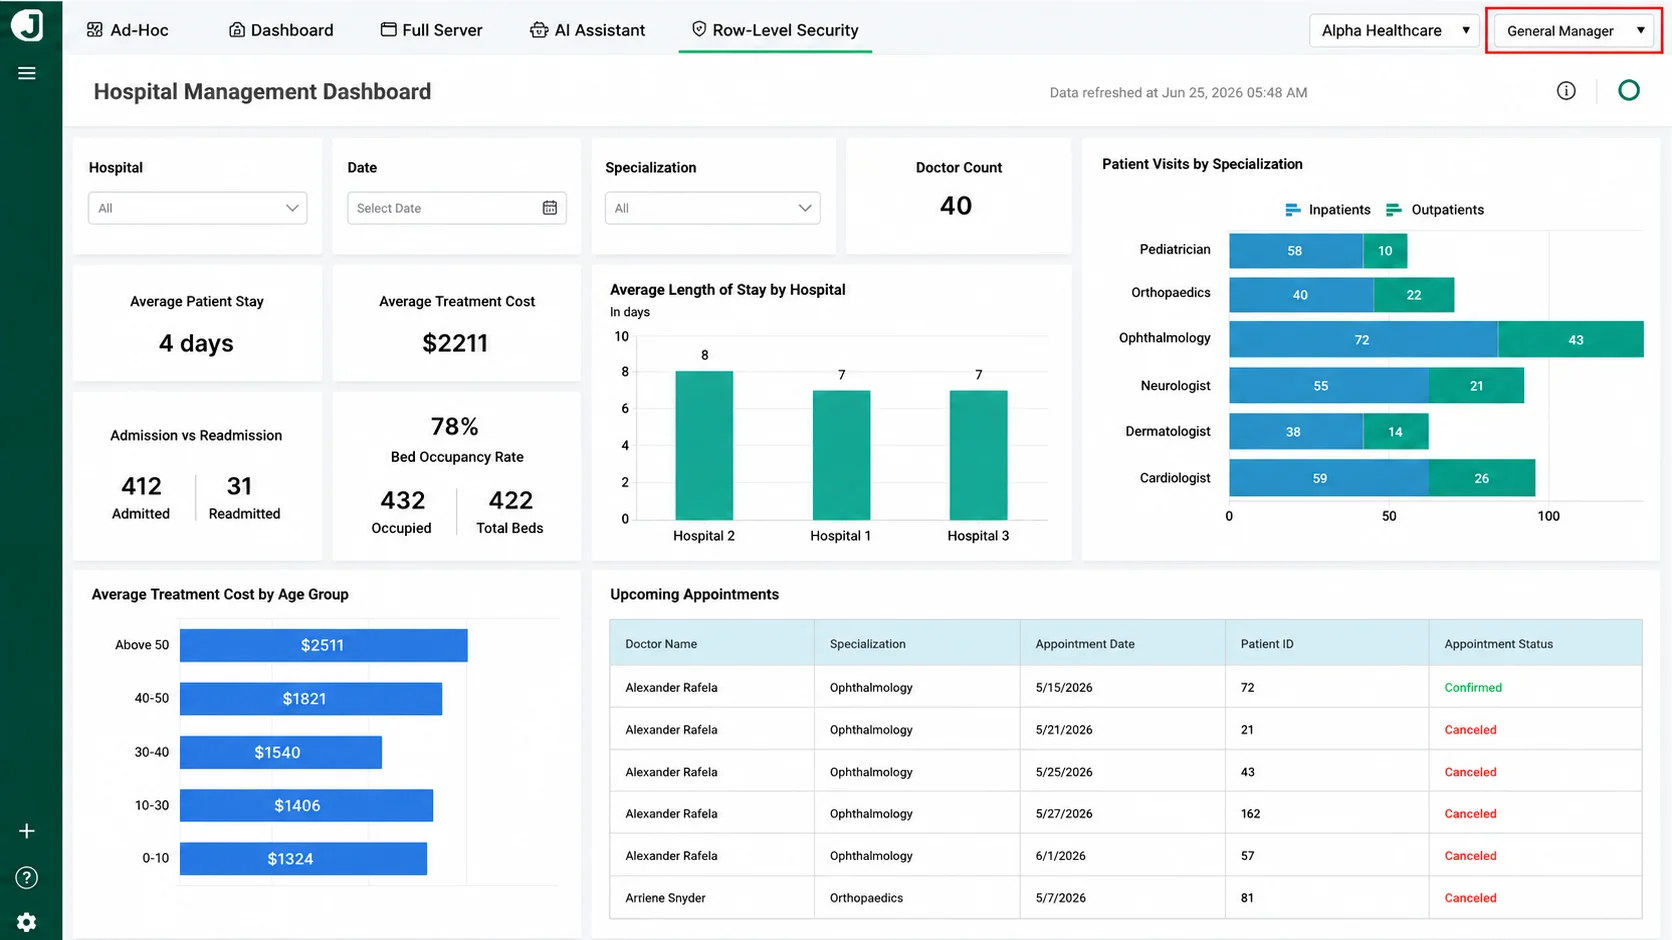The width and height of the screenshot is (1672, 940).
Task: Click the 78% Bed Occupancy Rate value
Action: tap(454, 427)
